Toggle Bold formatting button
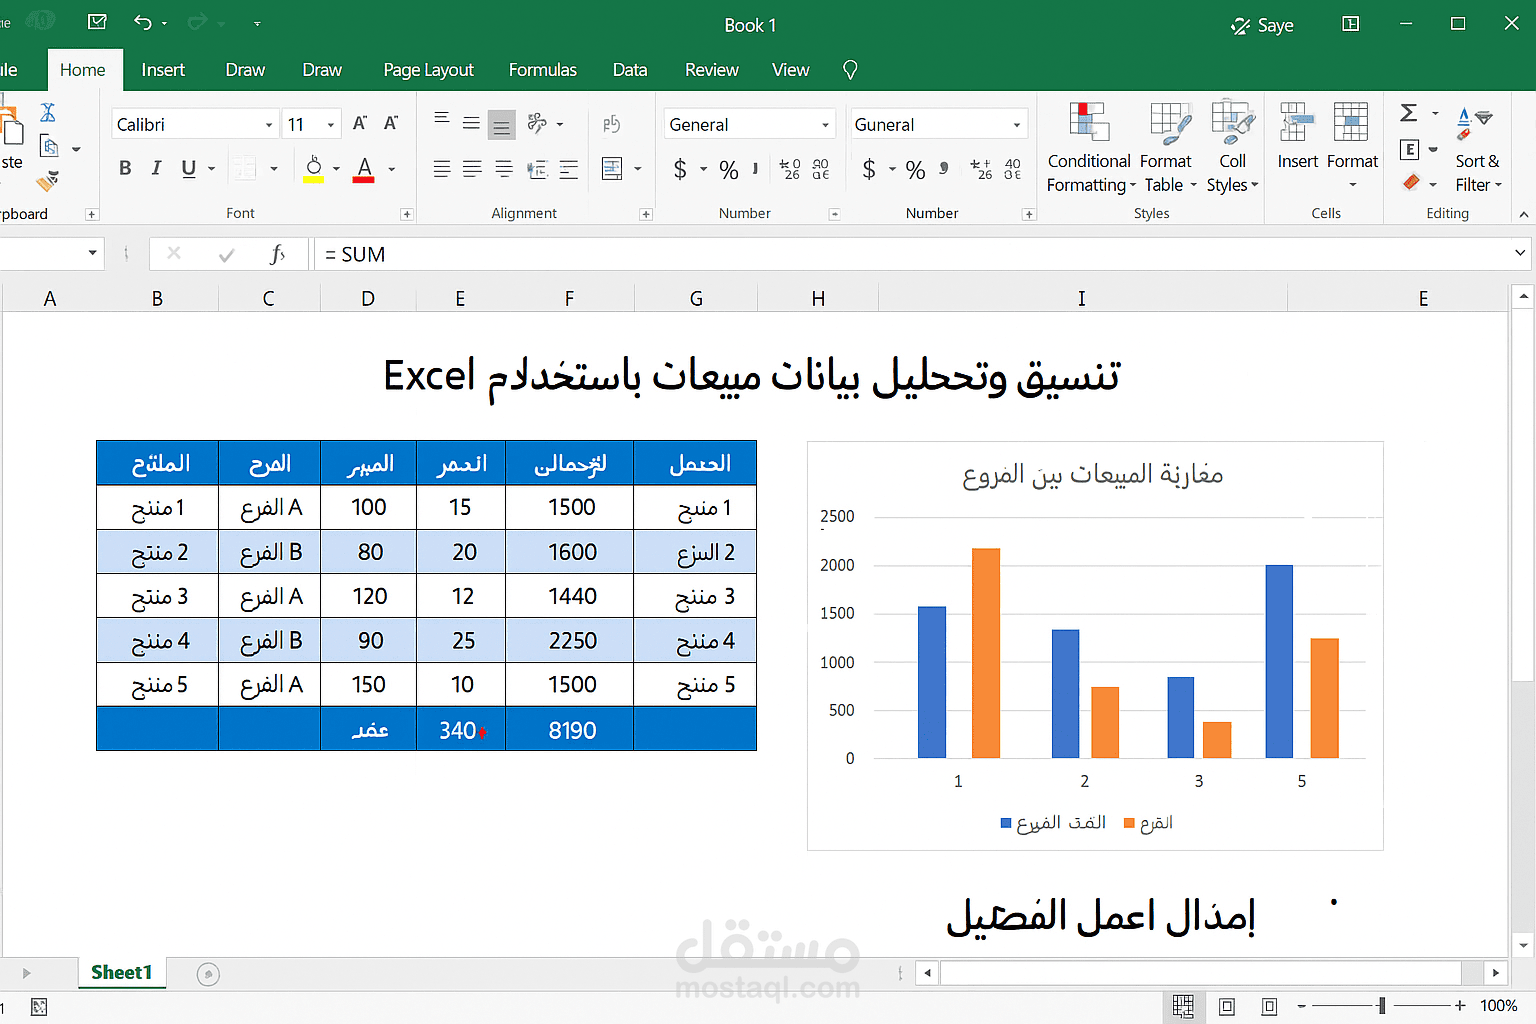Viewport: 1536px width, 1024px height. pos(125,168)
